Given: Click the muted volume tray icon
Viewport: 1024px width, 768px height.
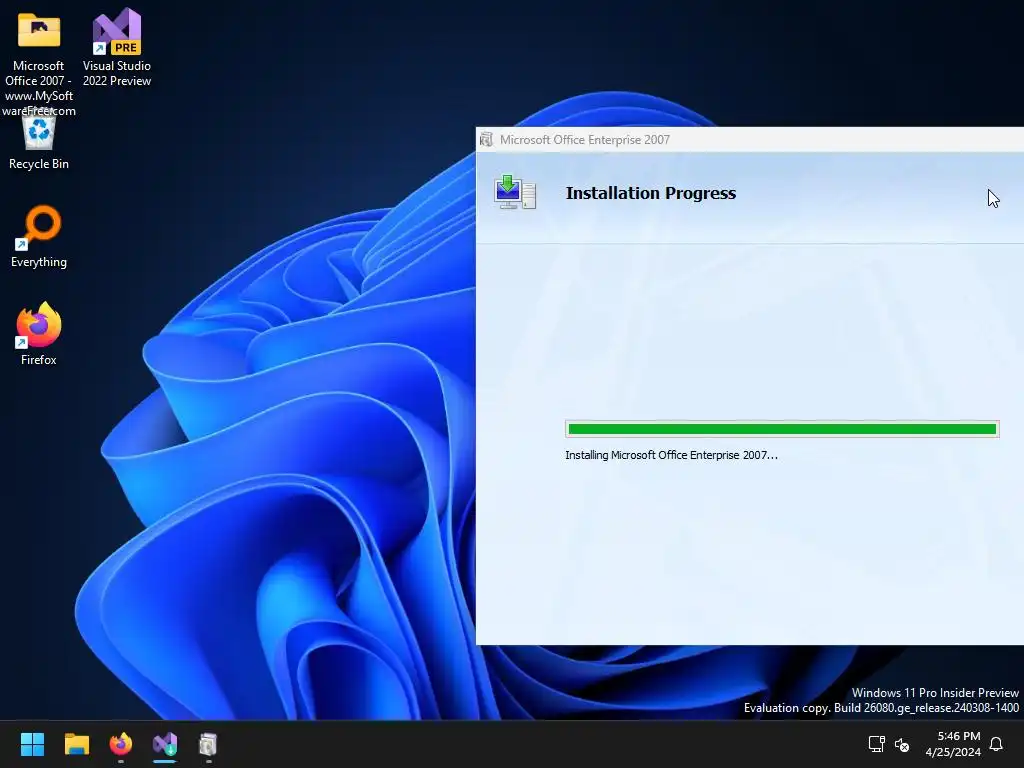Looking at the screenshot, I should tap(902, 744).
